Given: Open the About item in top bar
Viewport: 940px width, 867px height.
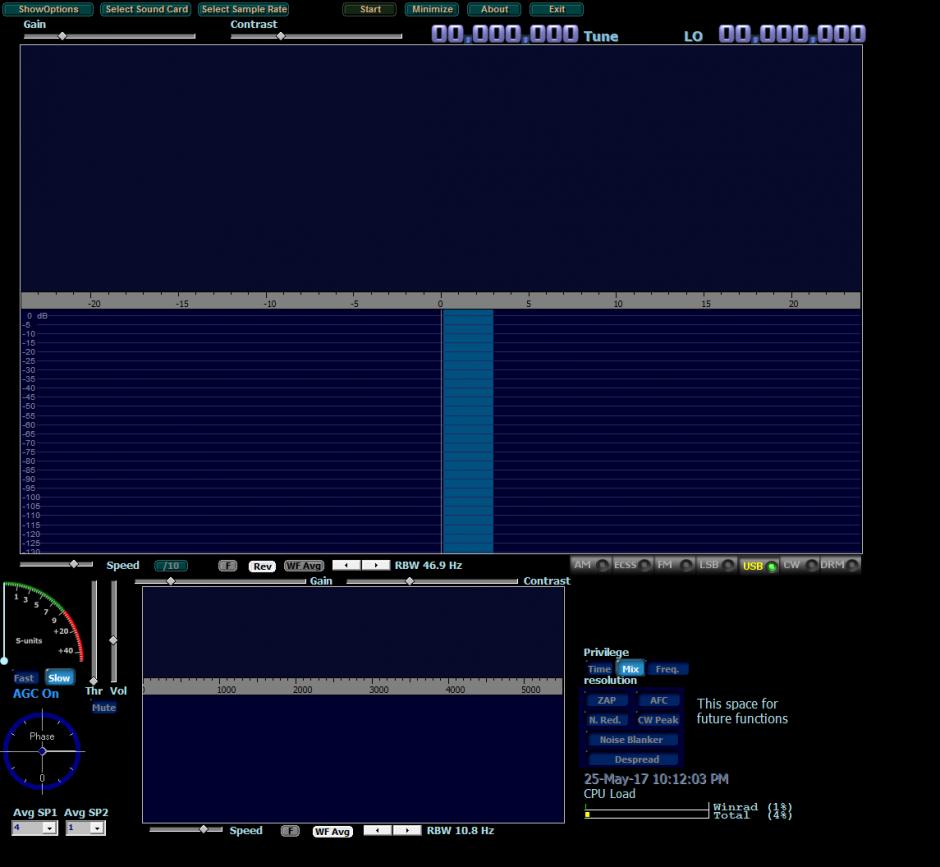Looking at the screenshot, I should click(494, 9).
